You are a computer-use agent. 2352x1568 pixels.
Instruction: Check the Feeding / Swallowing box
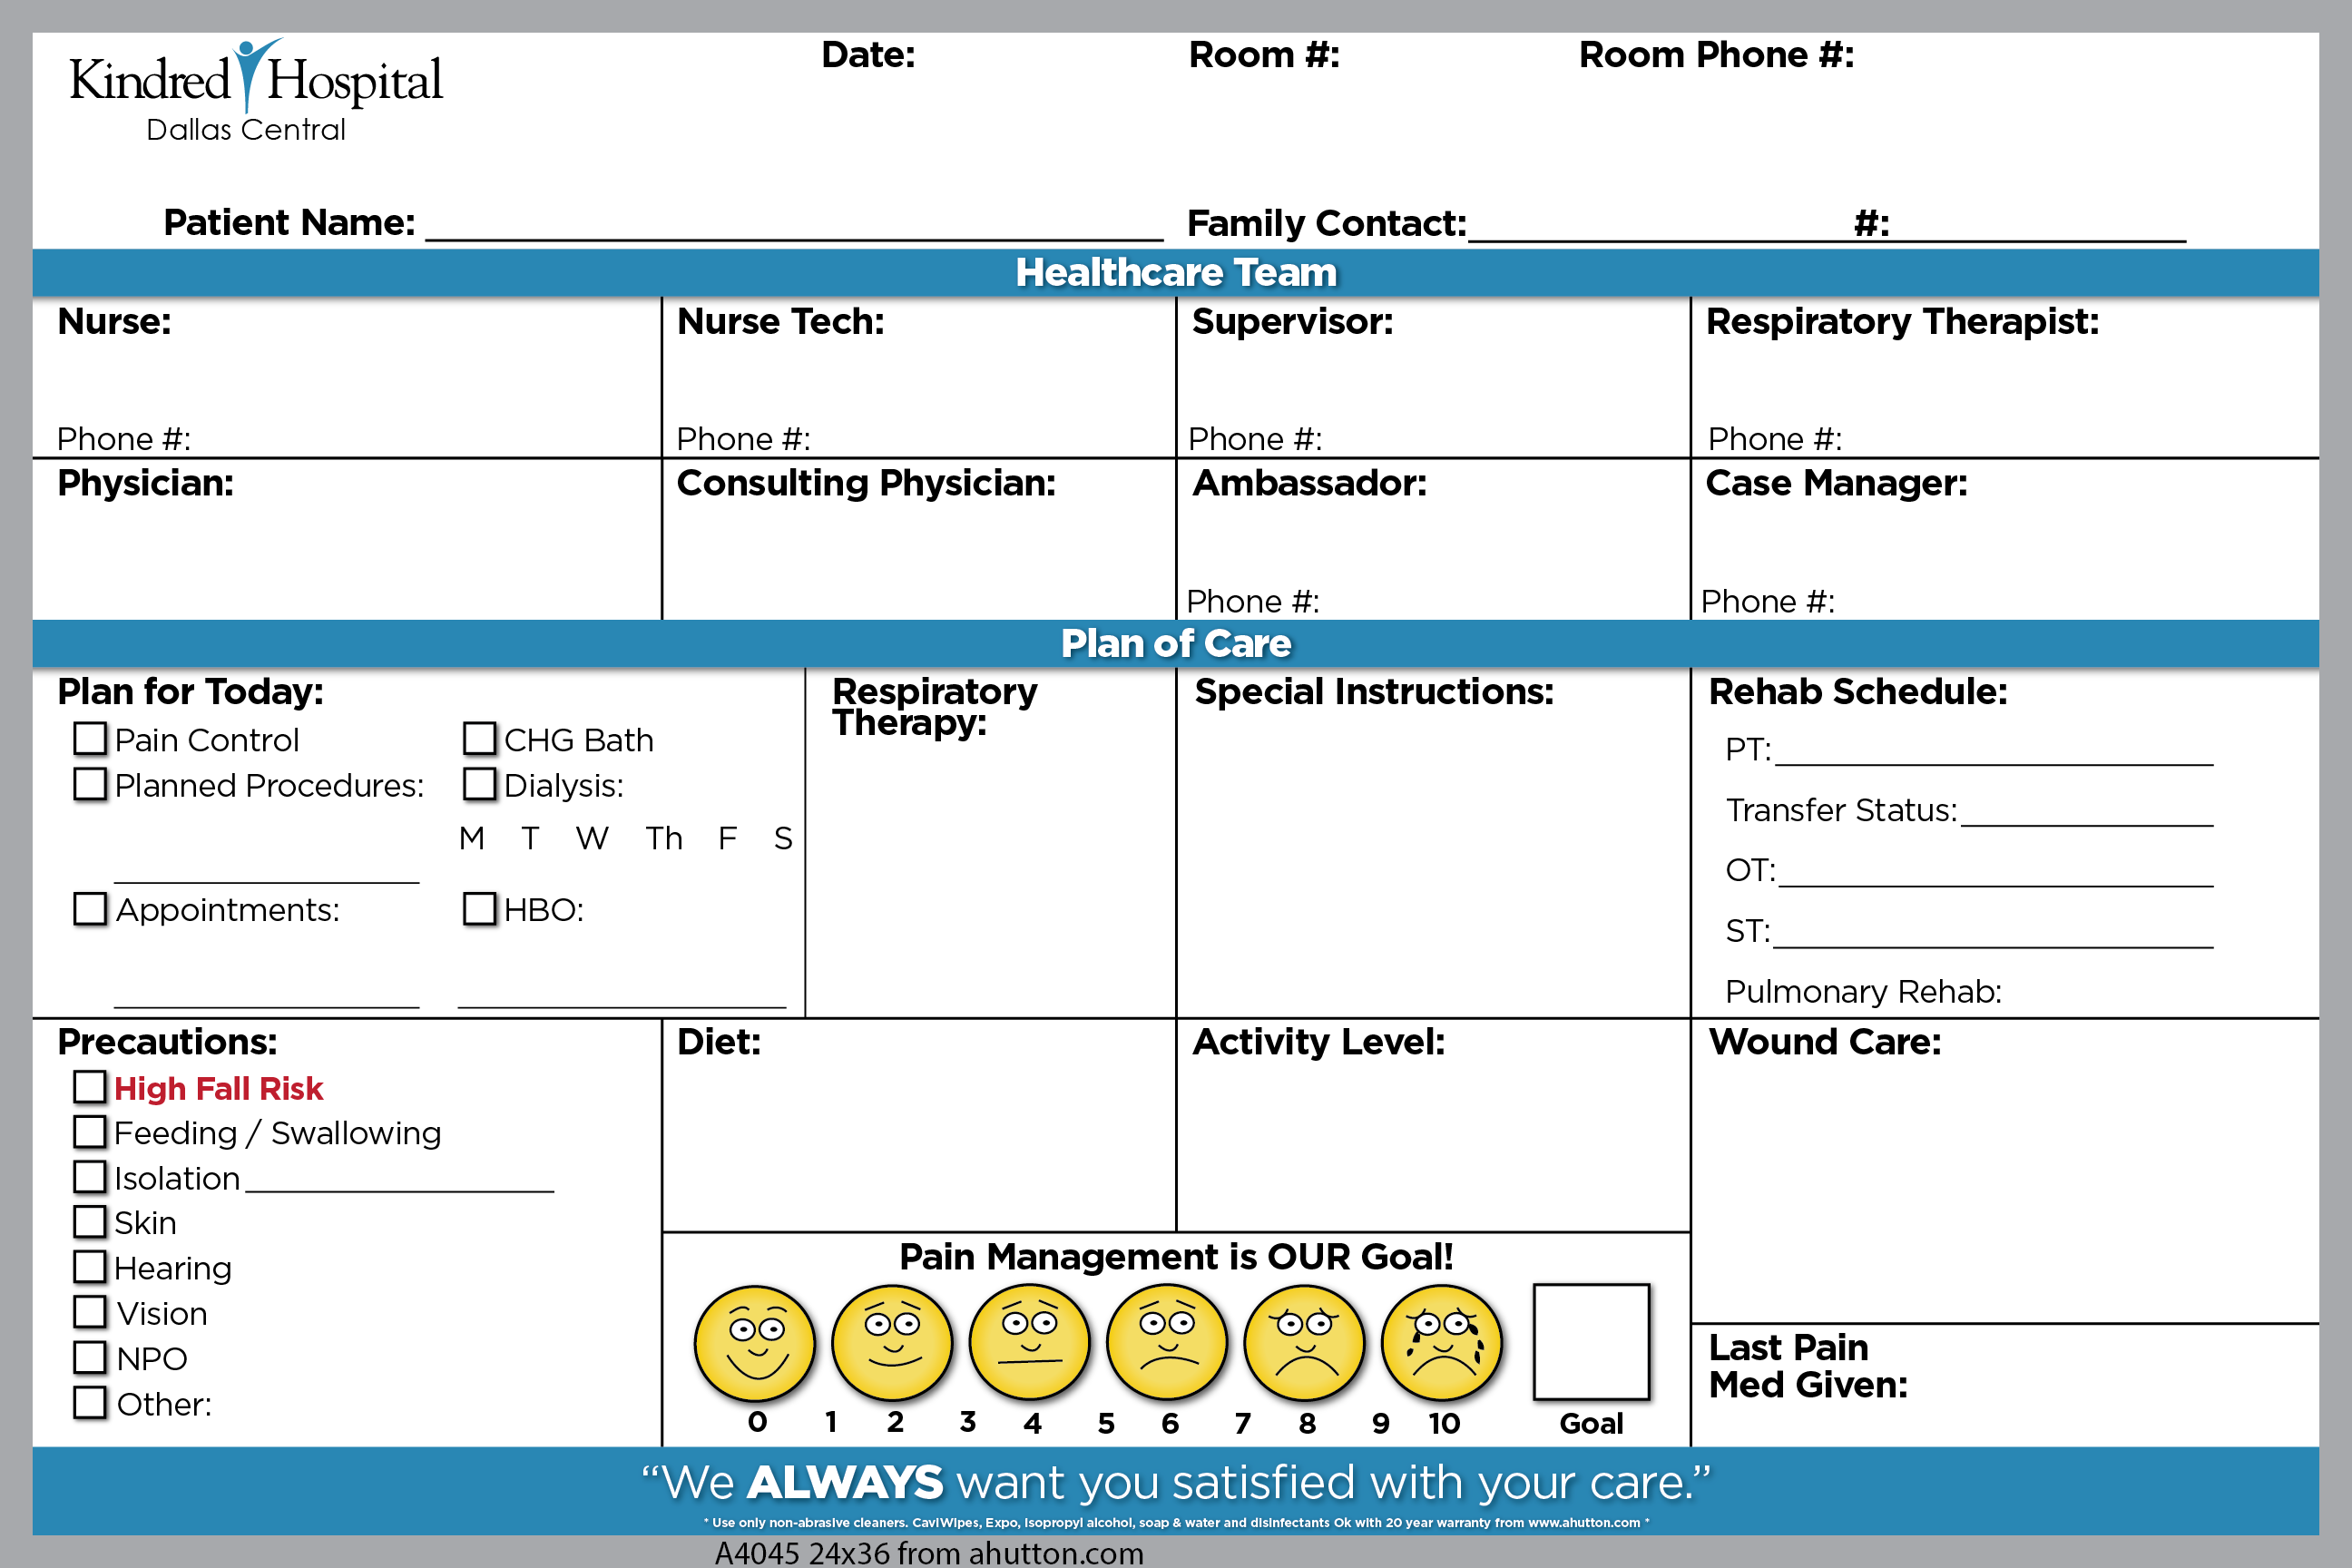(x=90, y=1131)
